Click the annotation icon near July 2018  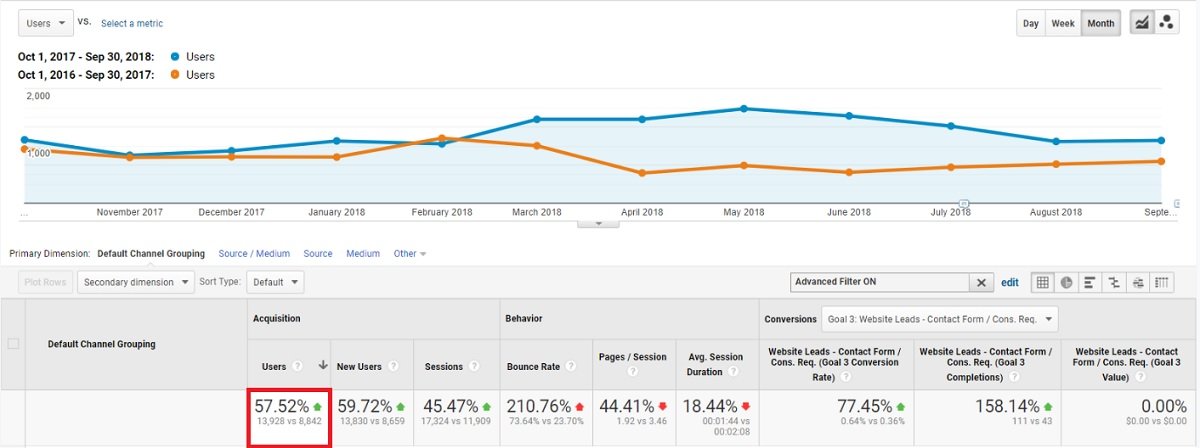(966, 203)
